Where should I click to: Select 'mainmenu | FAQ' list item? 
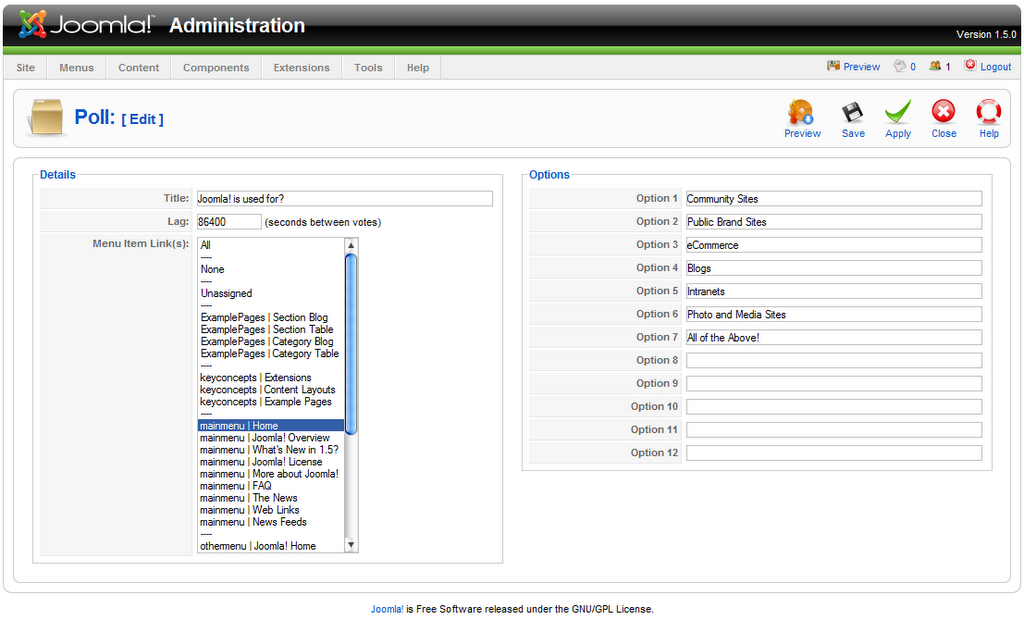click(x=271, y=486)
